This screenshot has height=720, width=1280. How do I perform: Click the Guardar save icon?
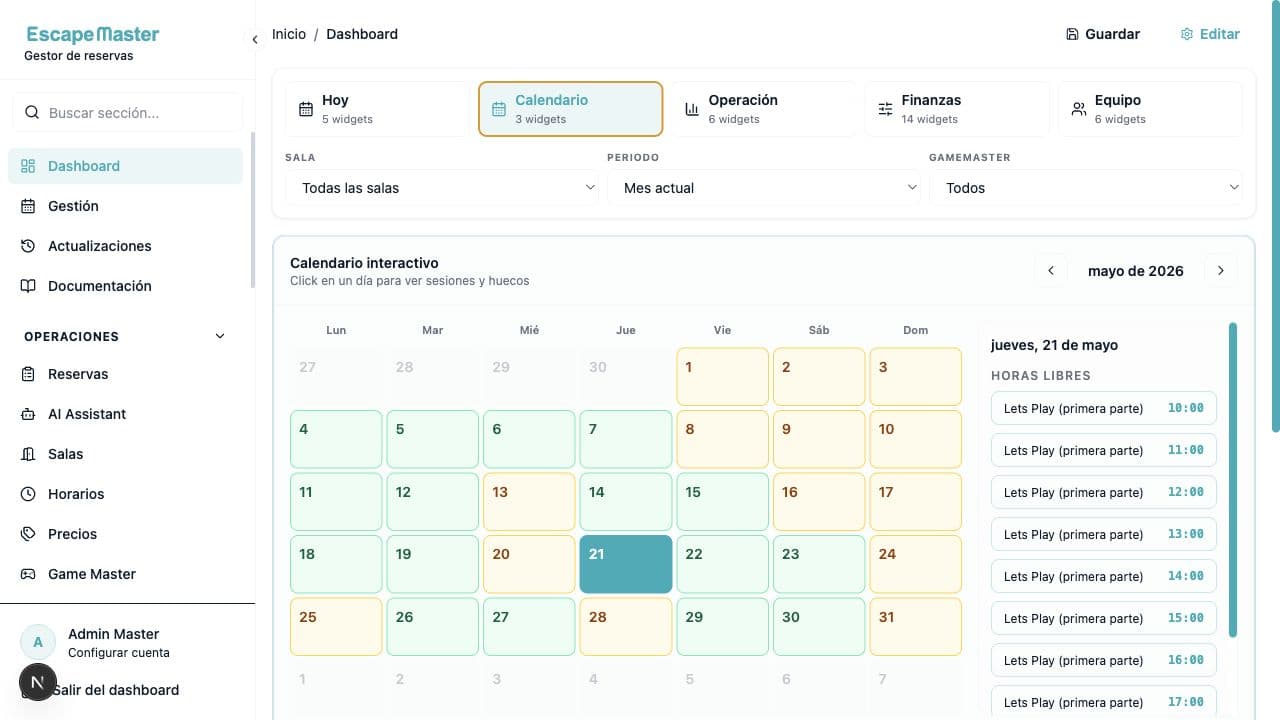pos(1072,34)
